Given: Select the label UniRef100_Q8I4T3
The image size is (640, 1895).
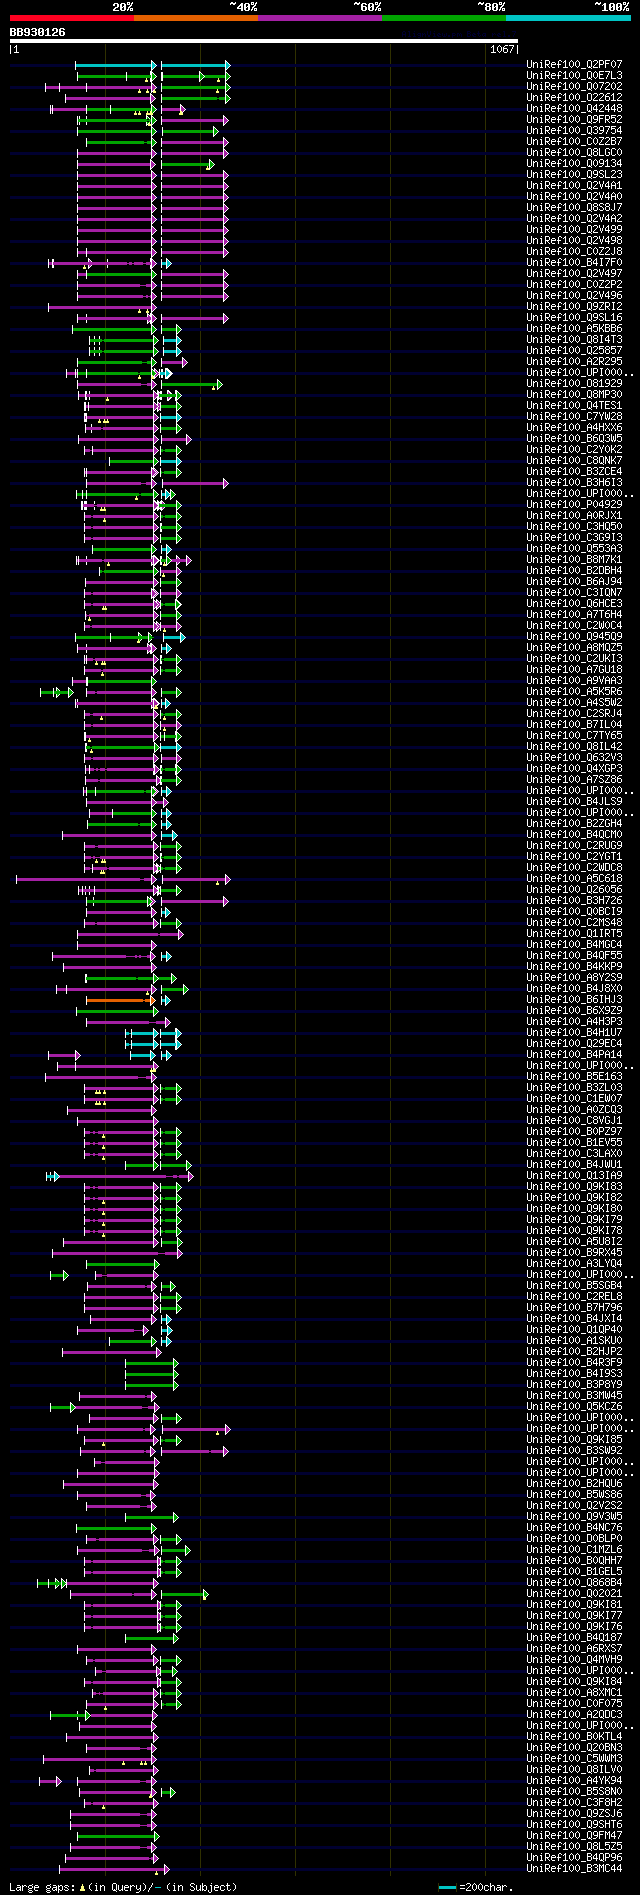Looking at the screenshot, I should point(574,340).
